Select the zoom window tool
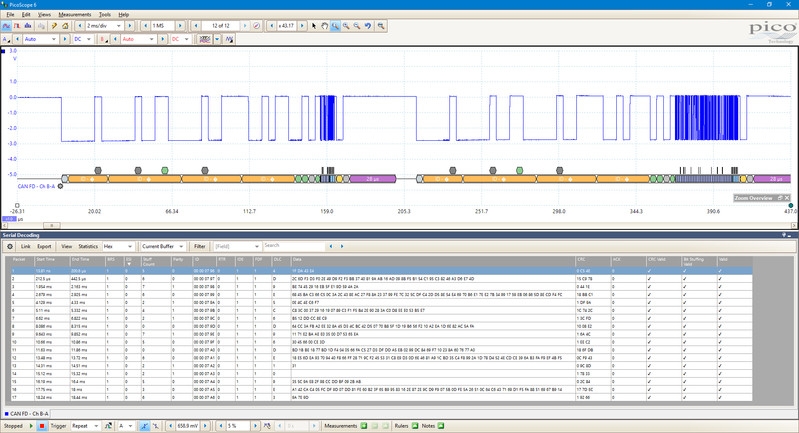 [335, 25]
